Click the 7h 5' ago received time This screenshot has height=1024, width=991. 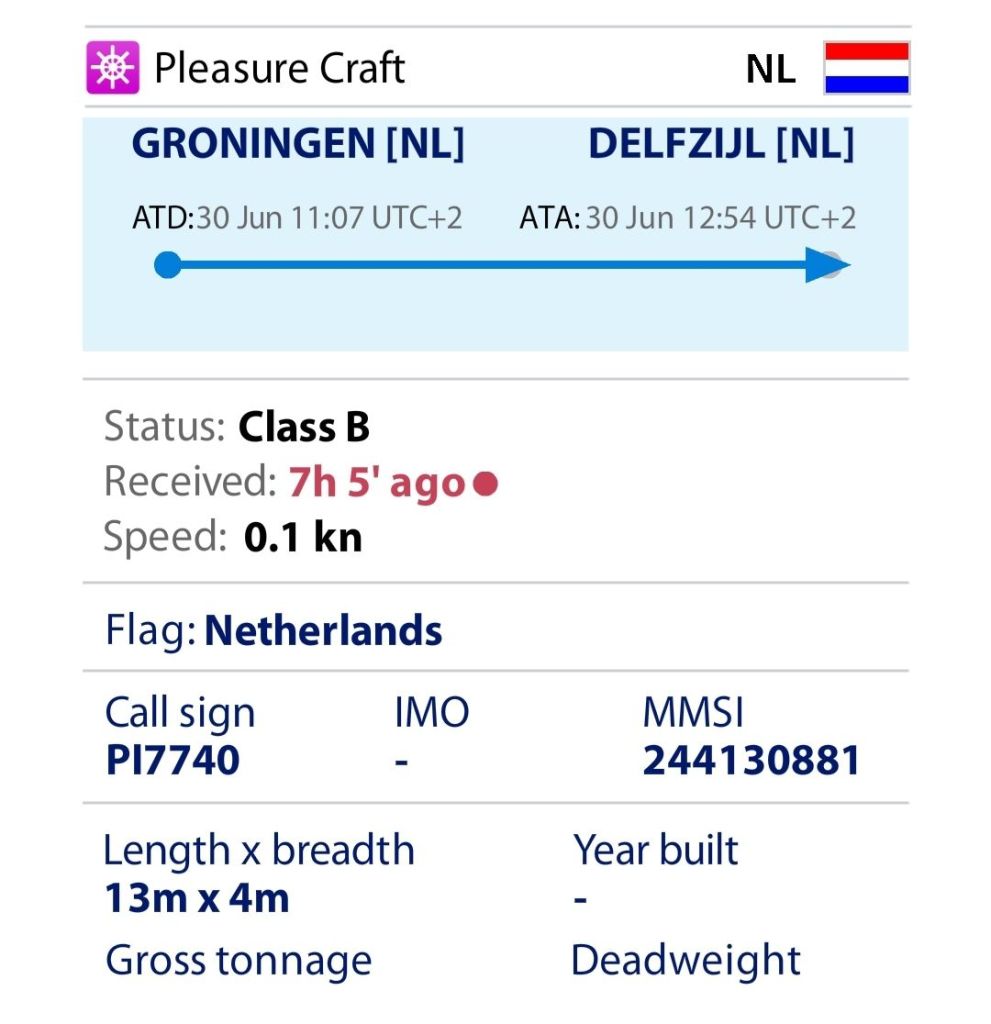pyautogui.click(x=377, y=484)
